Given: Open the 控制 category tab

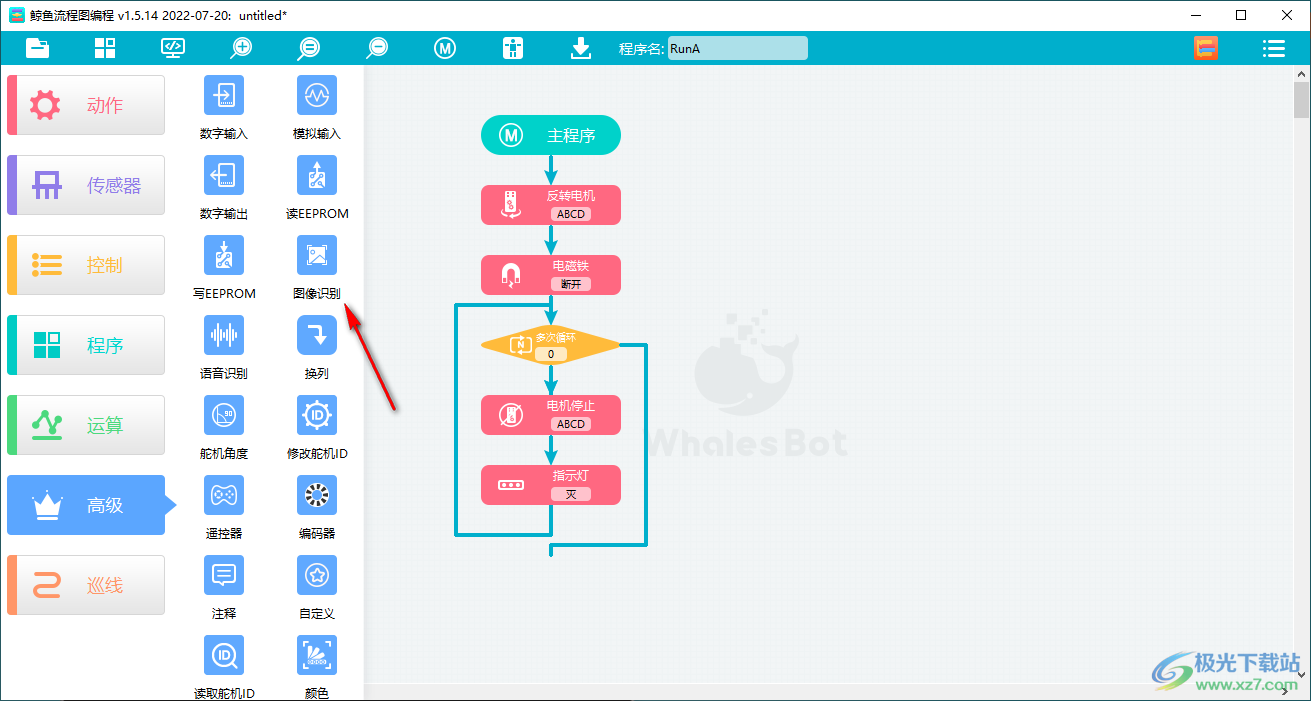Looking at the screenshot, I should pyautogui.click(x=86, y=265).
